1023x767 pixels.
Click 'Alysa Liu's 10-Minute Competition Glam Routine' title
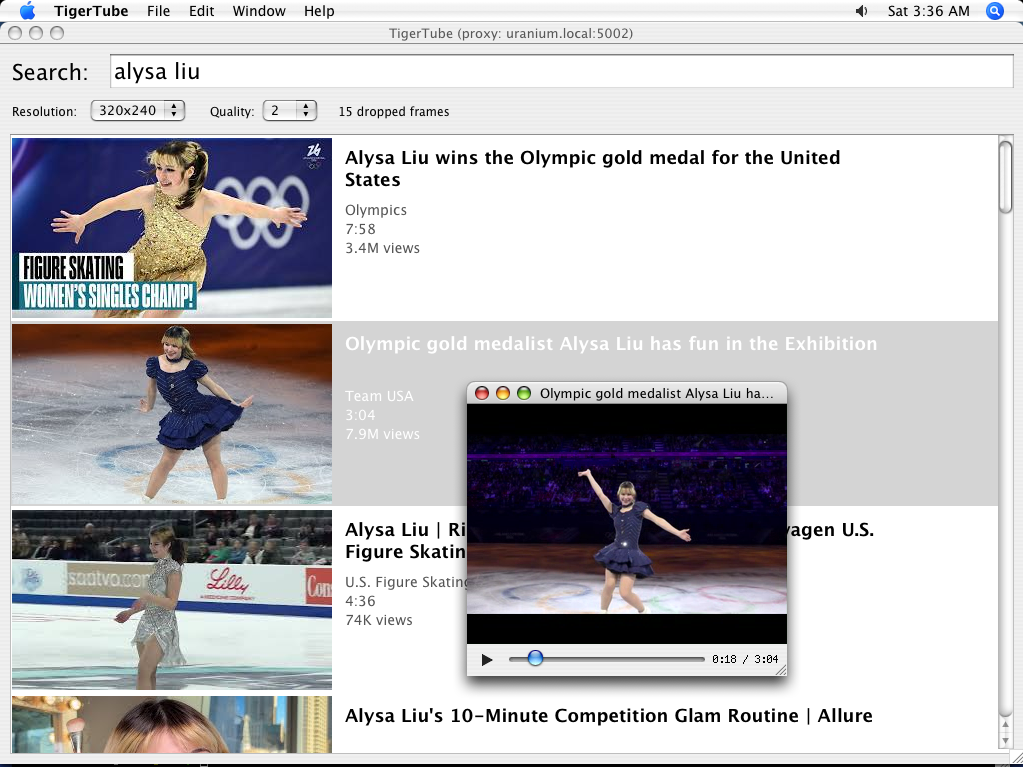(609, 715)
